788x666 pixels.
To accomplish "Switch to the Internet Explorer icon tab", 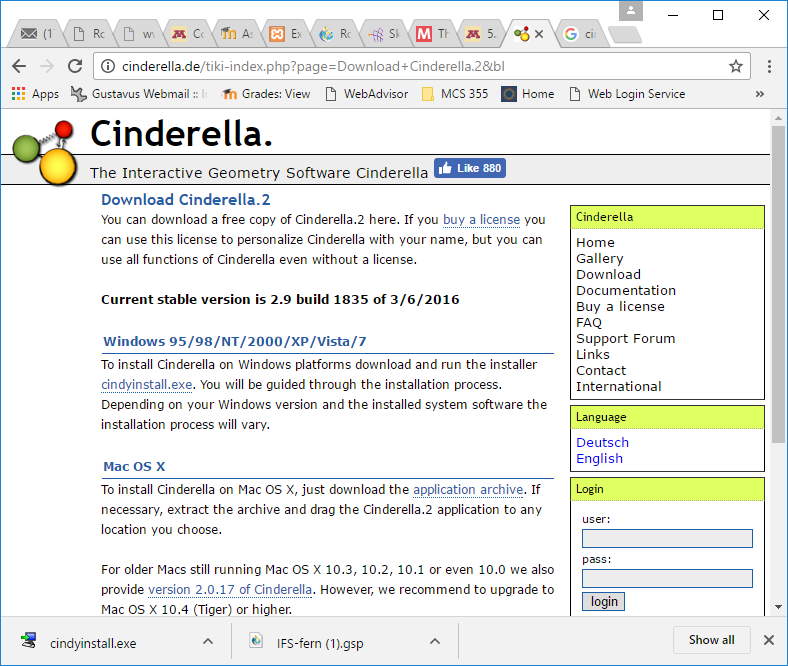I will click(335, 34).
